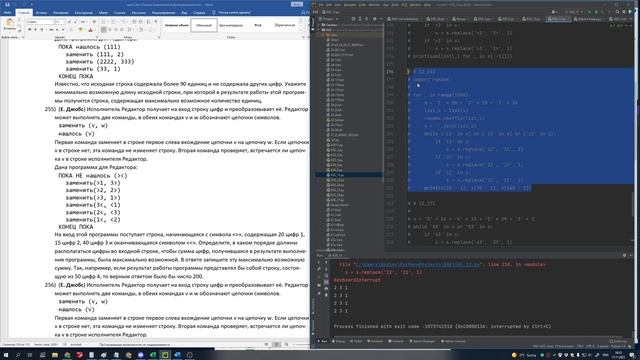Open the Project view dropdown in PyCharm
Viewport: 640px width, 360px height.
(329, 19)
